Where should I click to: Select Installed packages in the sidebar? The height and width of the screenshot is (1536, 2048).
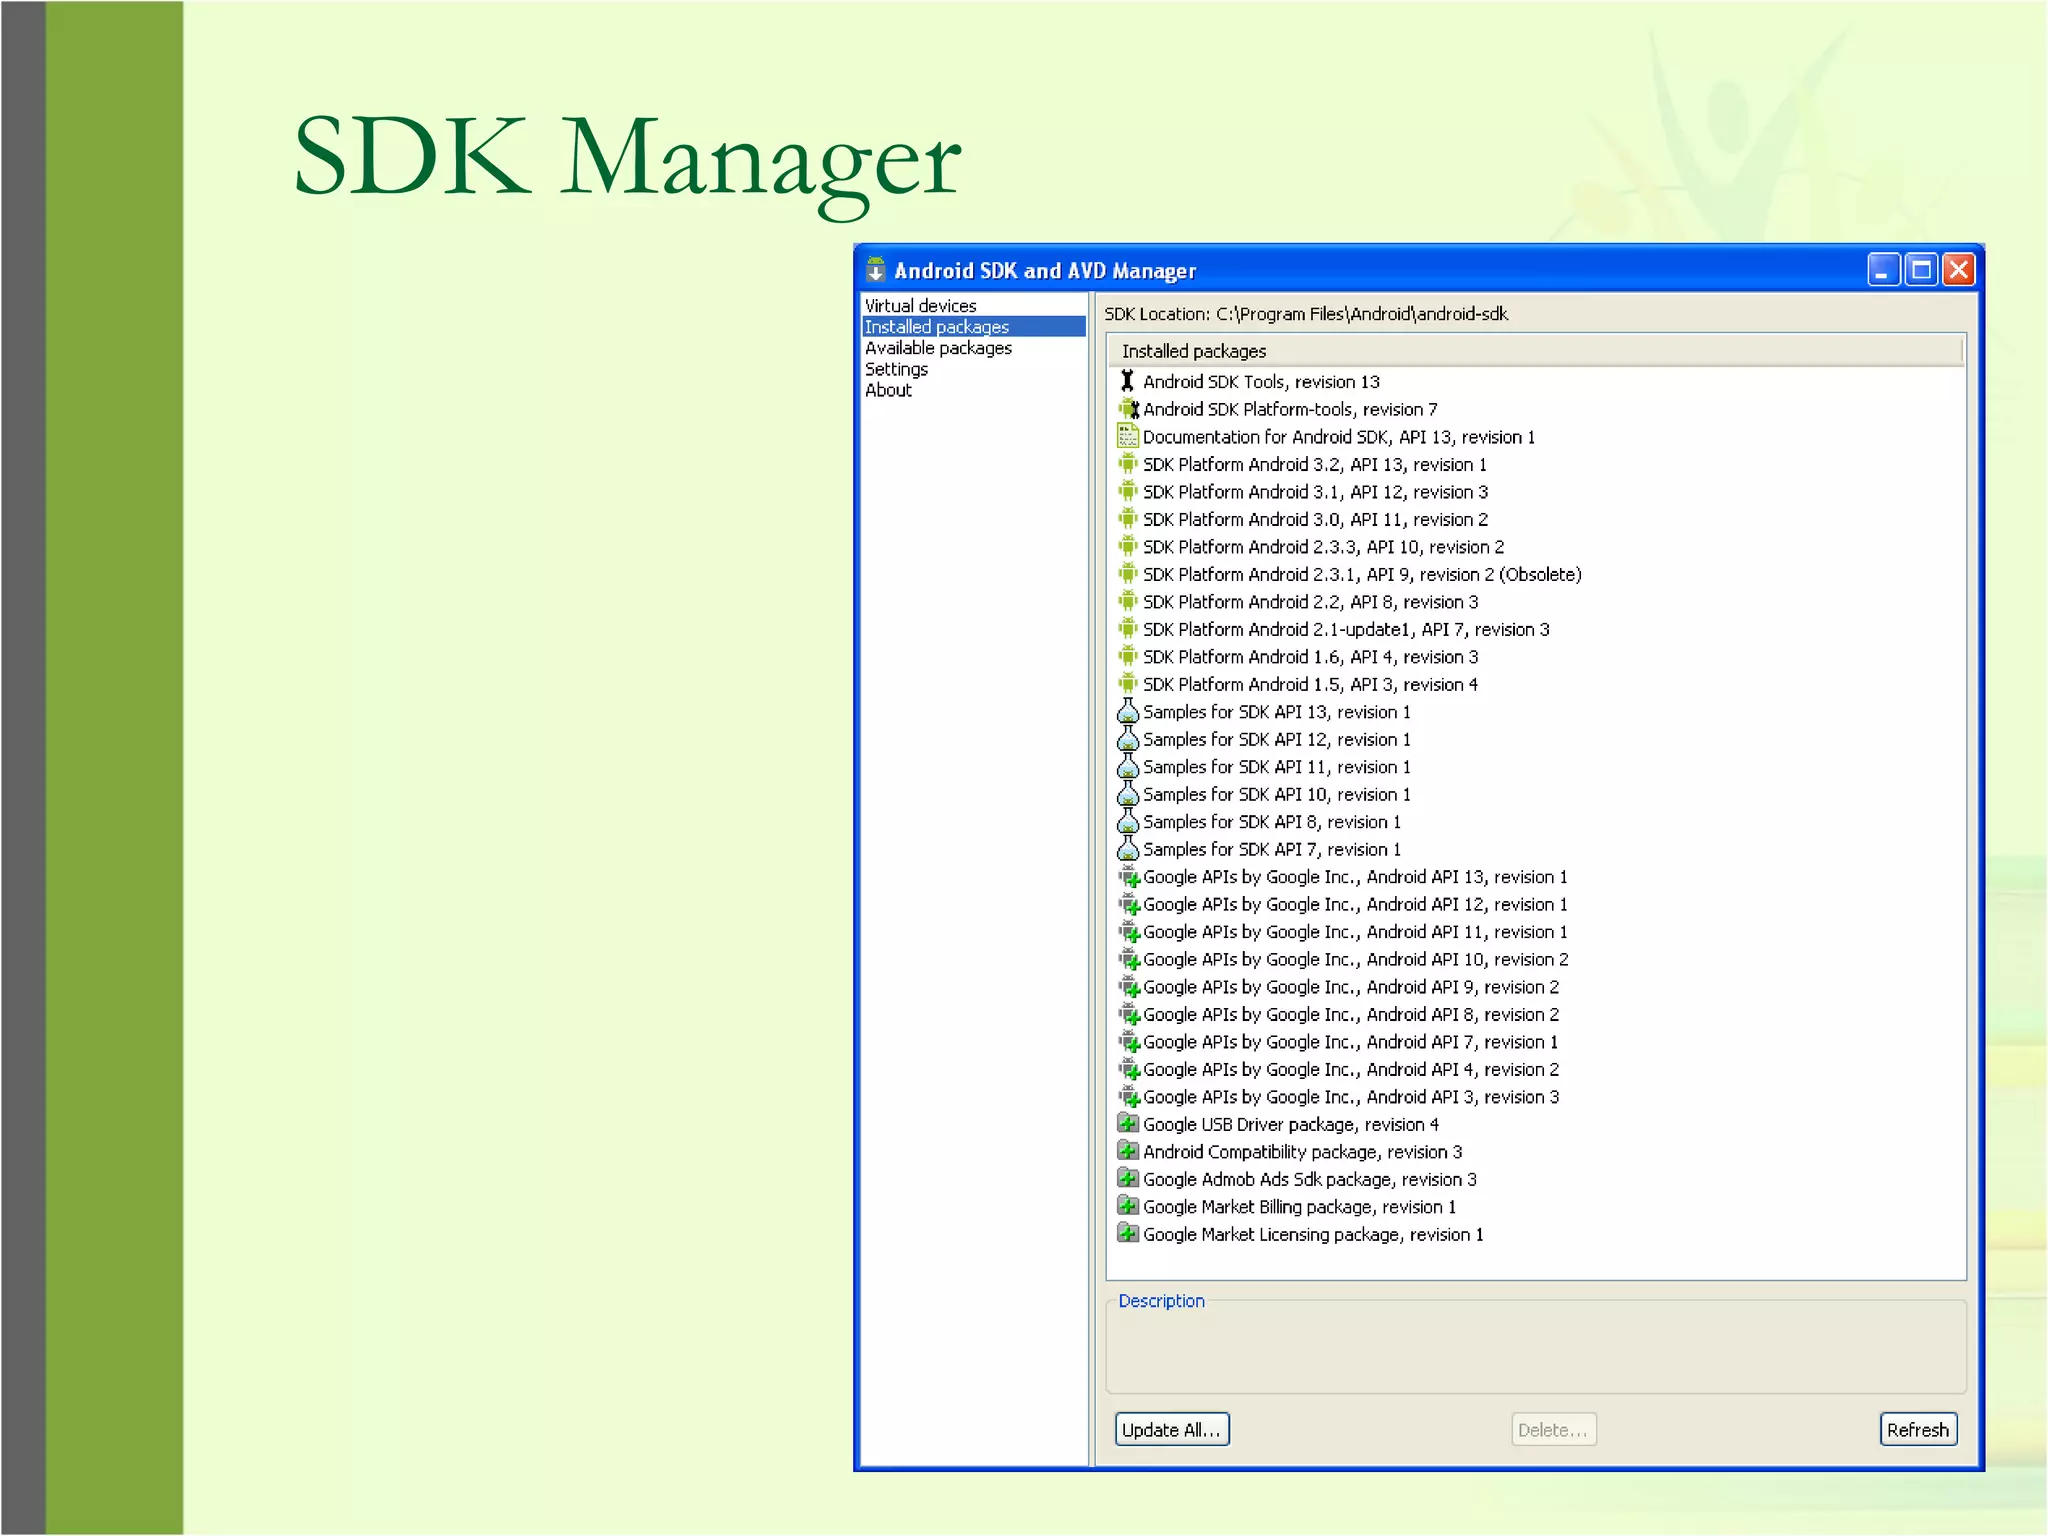click(974, 326)
